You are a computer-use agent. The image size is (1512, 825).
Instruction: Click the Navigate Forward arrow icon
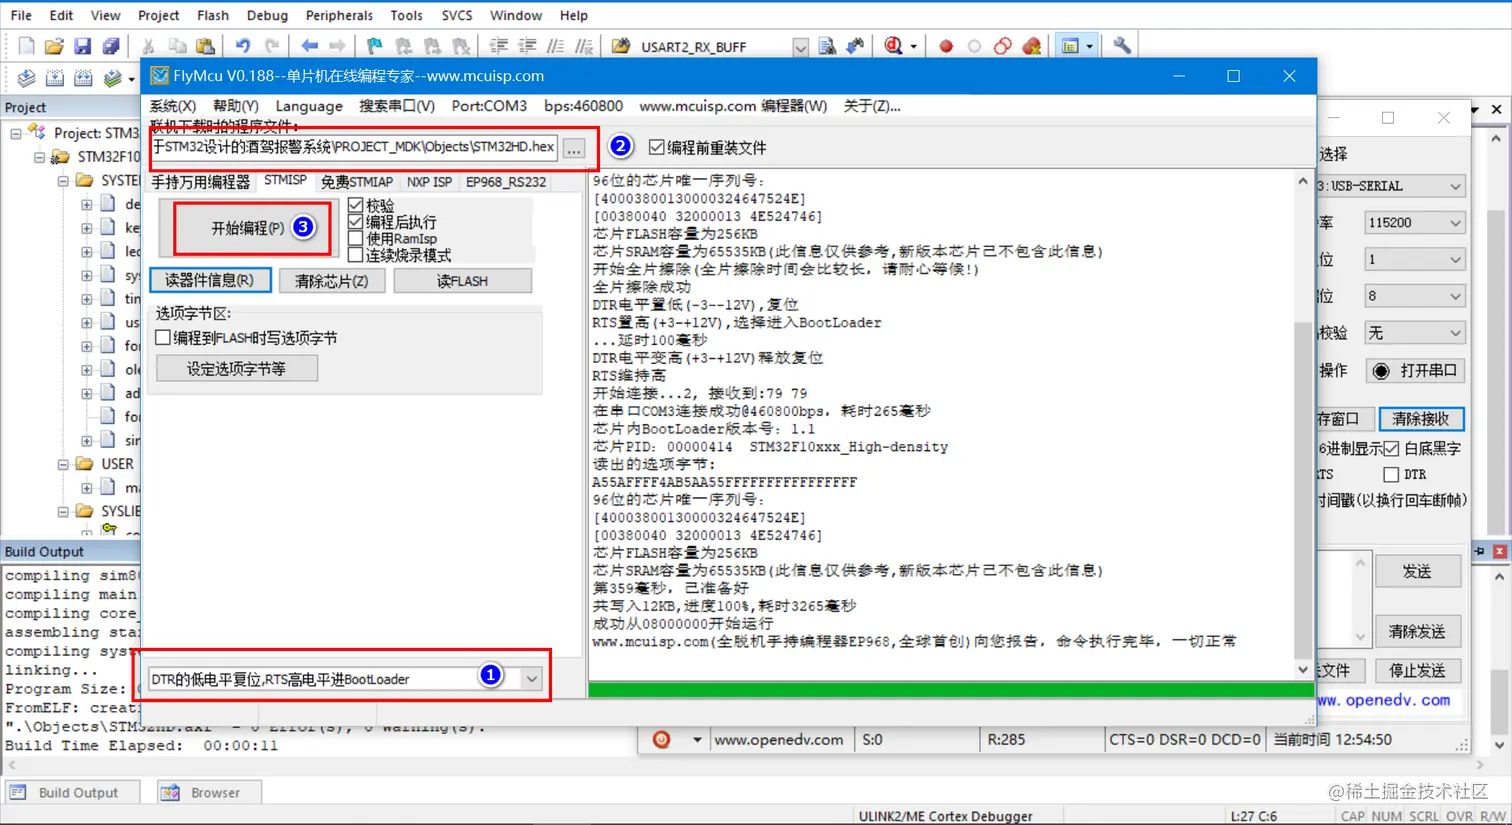pyautogui.click(x=337, y=46)
